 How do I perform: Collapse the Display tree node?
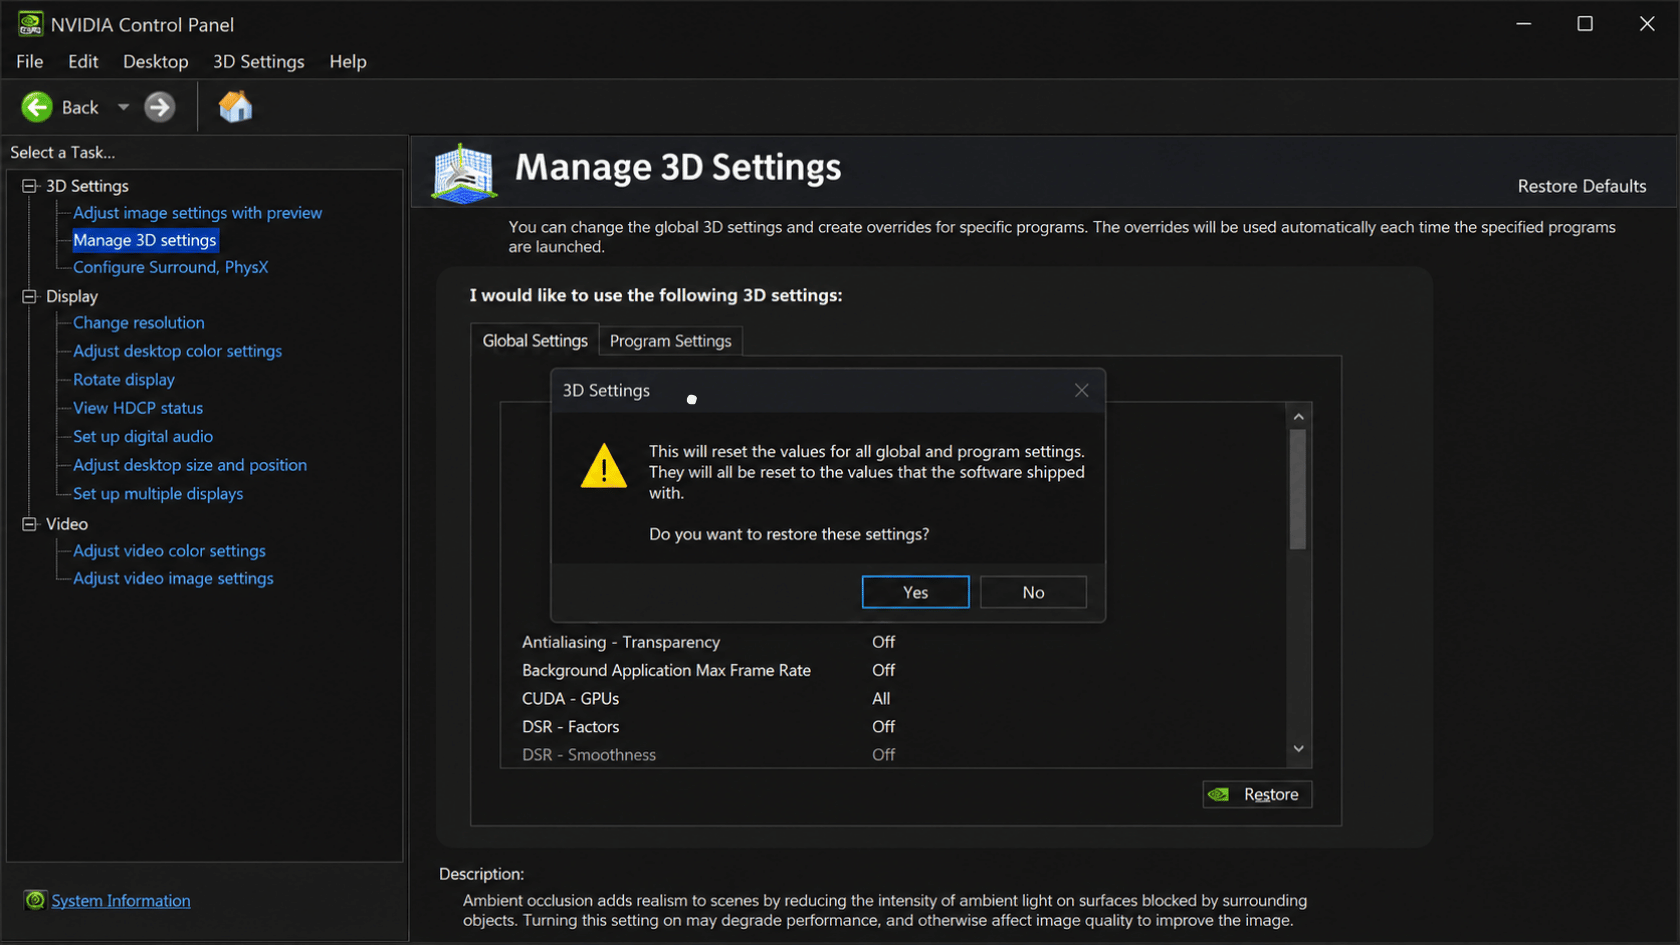pos(30,296)
